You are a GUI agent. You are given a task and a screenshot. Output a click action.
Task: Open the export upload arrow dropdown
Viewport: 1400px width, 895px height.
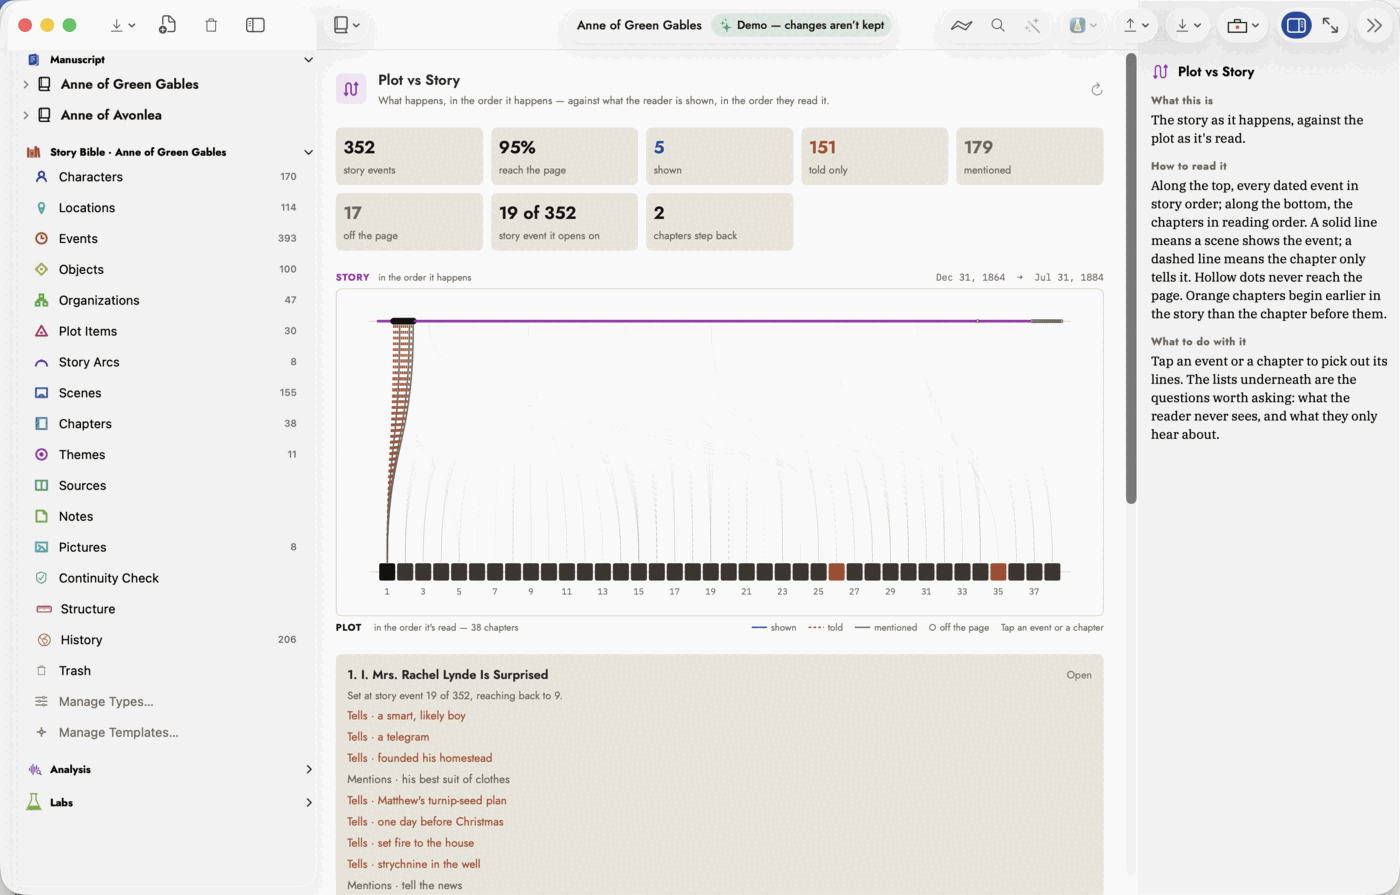point(1136,25)
